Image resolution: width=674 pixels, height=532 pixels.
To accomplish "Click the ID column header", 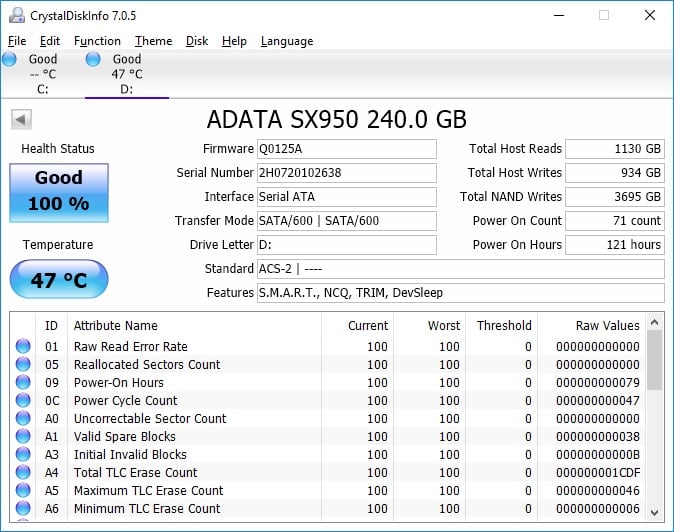I will [51, 326].
